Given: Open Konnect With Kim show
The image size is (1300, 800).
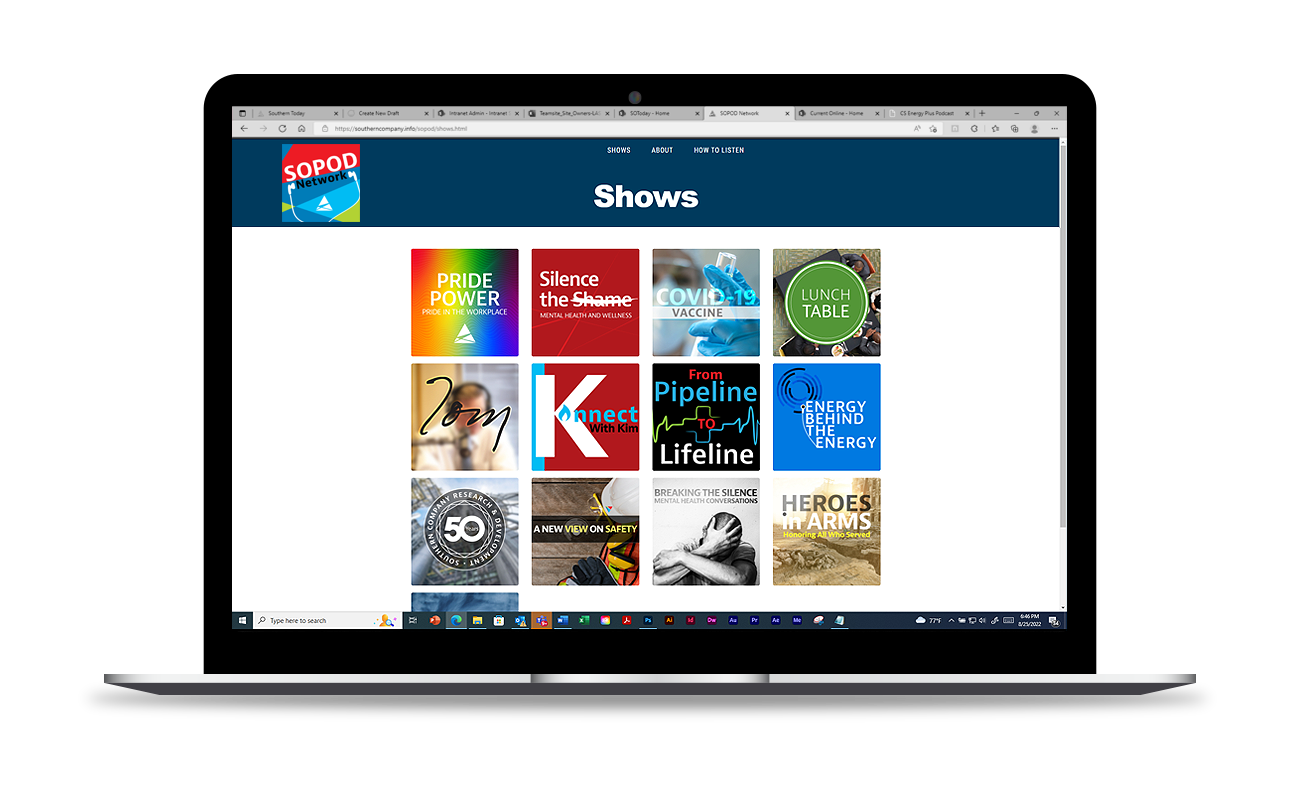Looking at the screenshot, I should click(585, 417).
